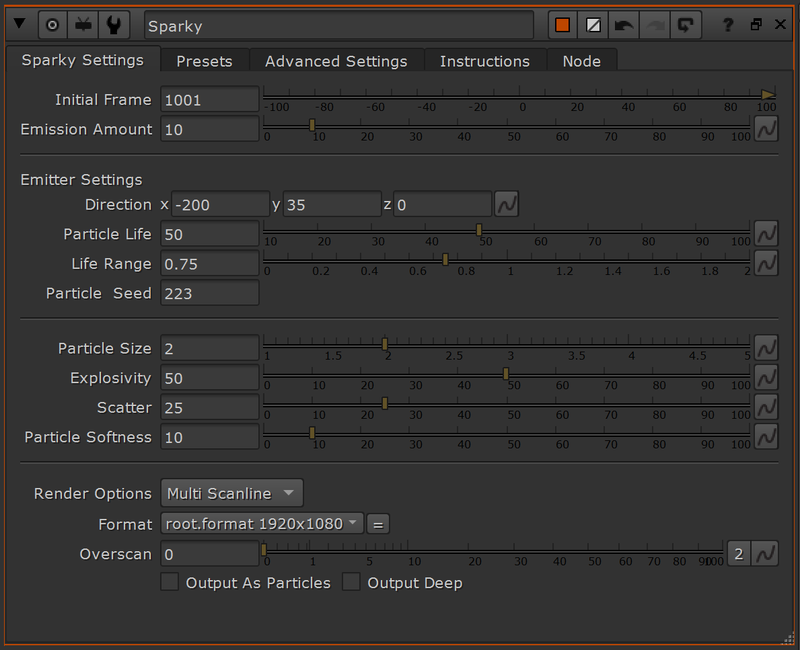This screenshot has height=650, width=800.
Task: Click the revert icon in the header
Action: pos(687,25)
